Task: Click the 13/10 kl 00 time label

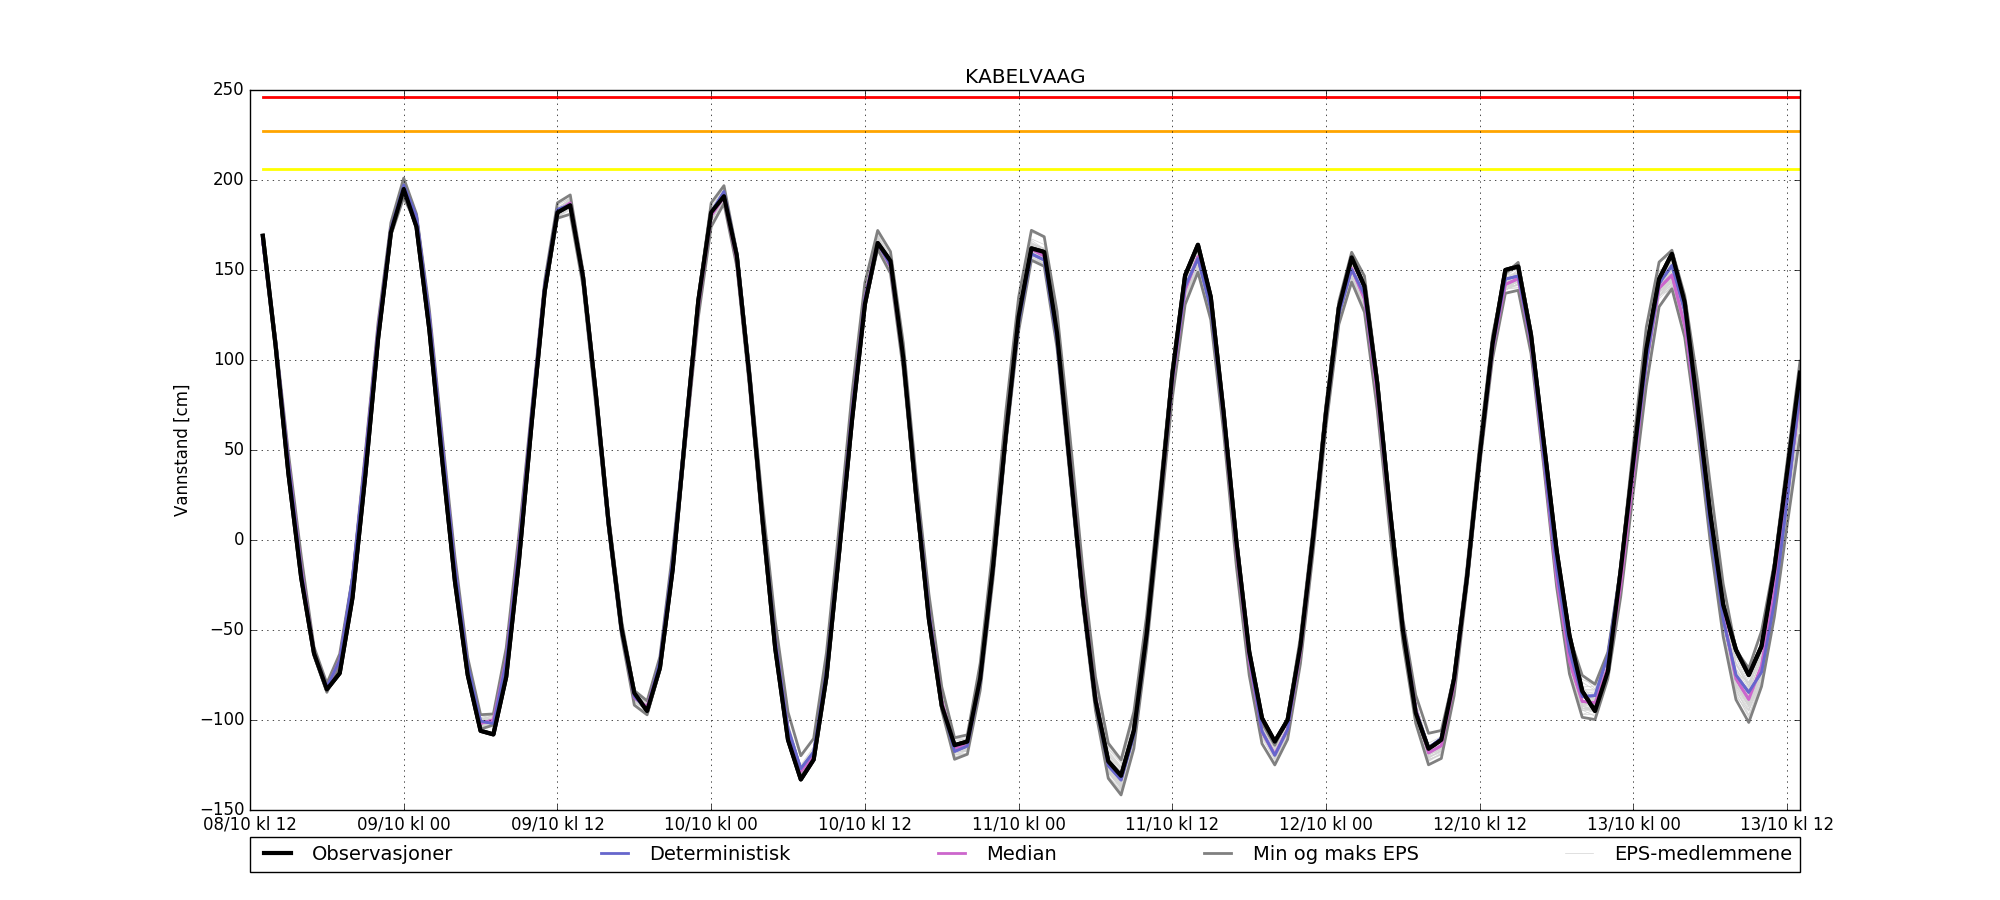Action: coord(1633,824)
